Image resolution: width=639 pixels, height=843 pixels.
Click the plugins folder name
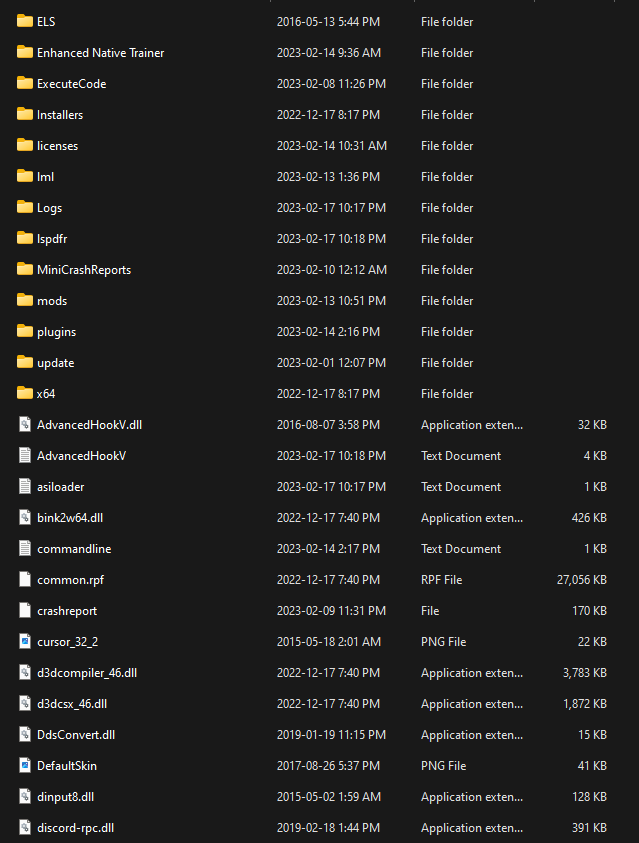56,332
